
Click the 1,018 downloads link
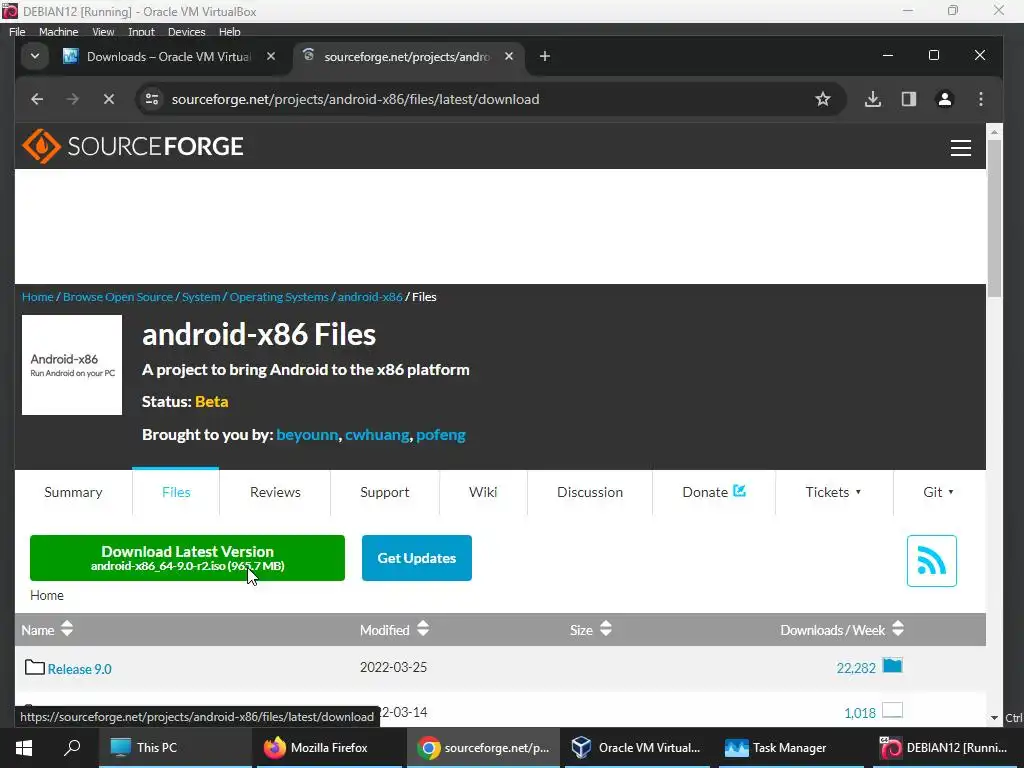pyautogui.click(x=859, y=712)
